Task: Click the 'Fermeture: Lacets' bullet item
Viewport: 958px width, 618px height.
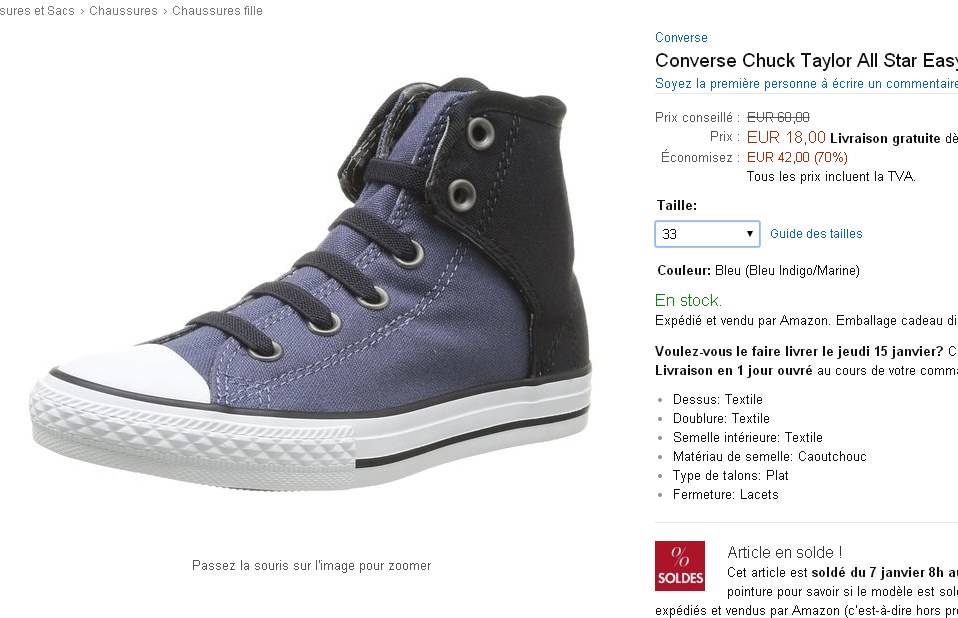Action: [725, 495]
